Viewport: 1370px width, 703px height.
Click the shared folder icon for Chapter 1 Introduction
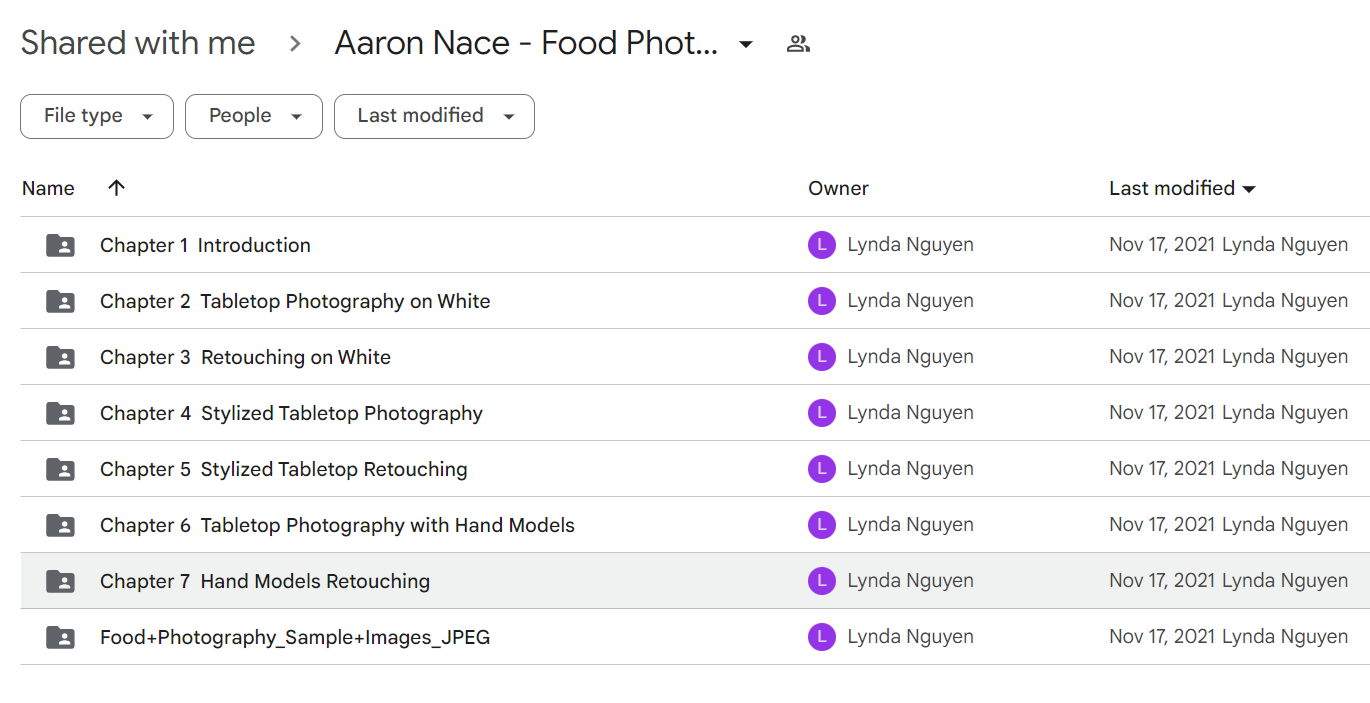point(61,245)
